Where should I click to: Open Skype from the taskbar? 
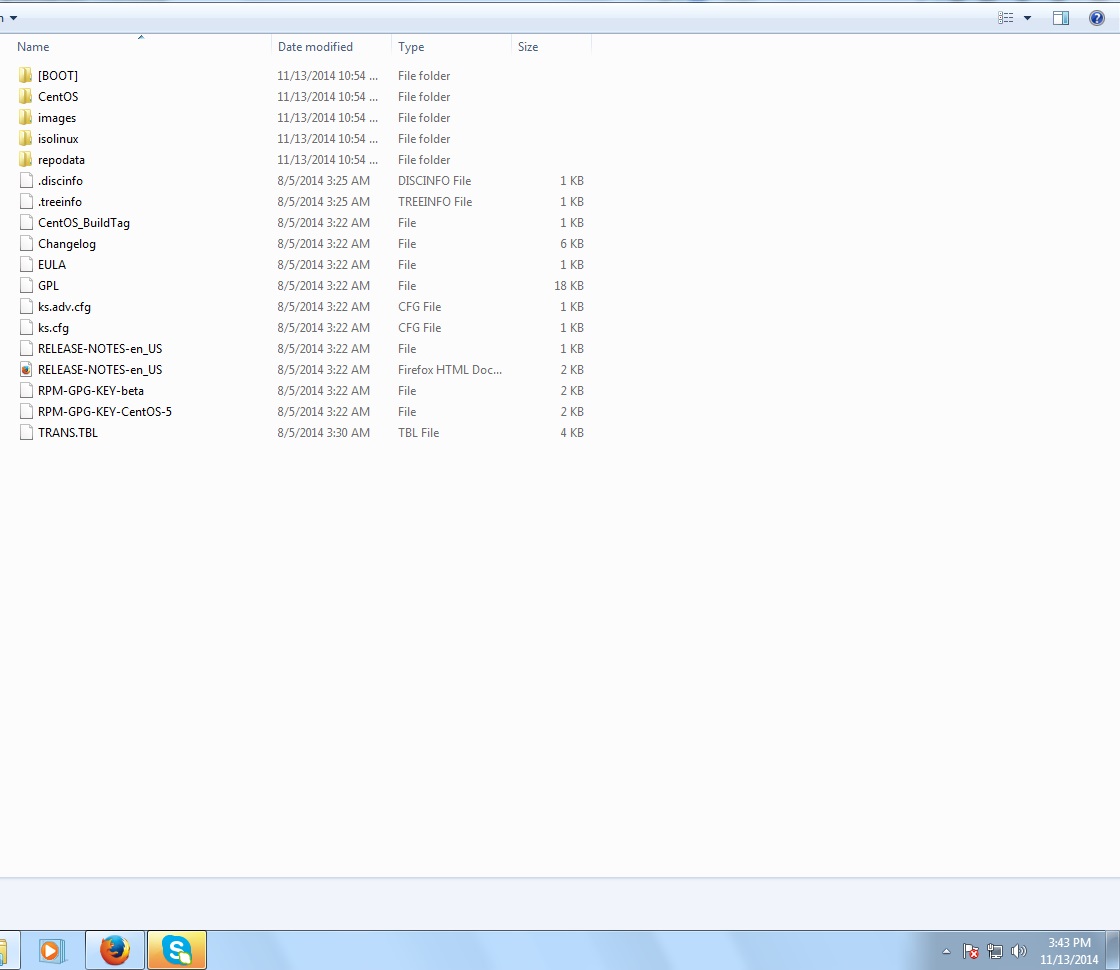pyautogui.click(x=176, y=950)
